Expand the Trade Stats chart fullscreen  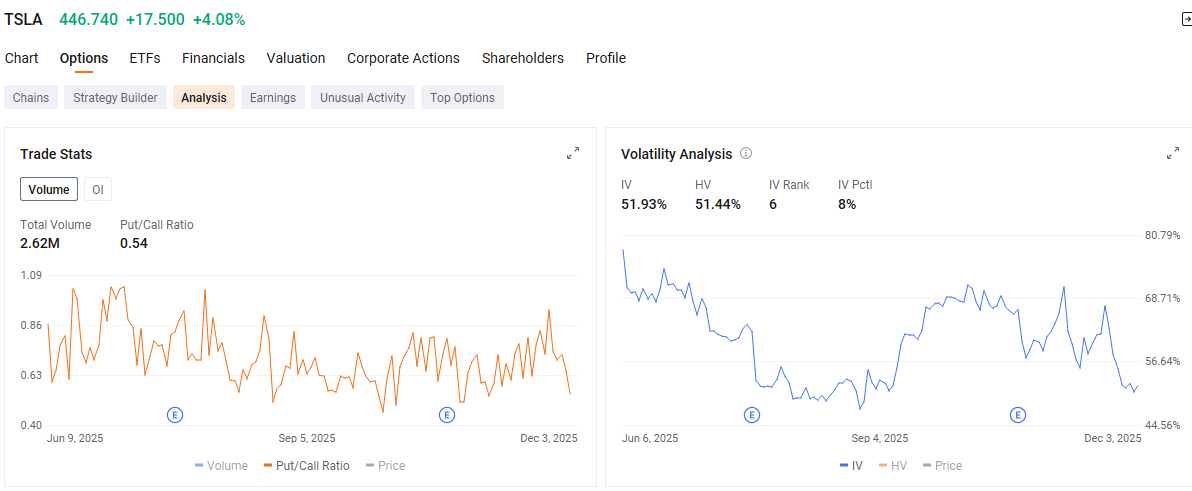pos(573,154)
